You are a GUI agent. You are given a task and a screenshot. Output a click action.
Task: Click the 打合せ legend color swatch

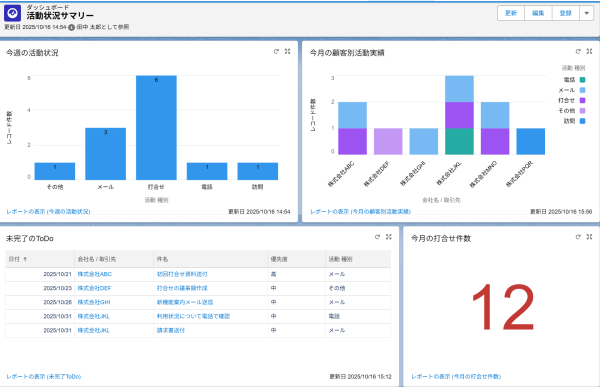tap(582, 100)
